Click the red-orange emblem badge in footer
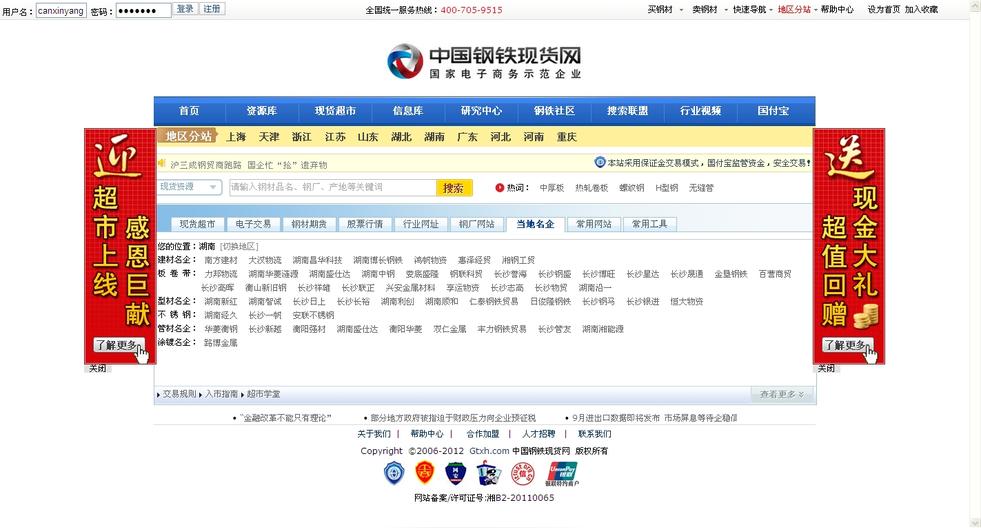This screenshot has width=981, height=528. [x=425, y=473]
